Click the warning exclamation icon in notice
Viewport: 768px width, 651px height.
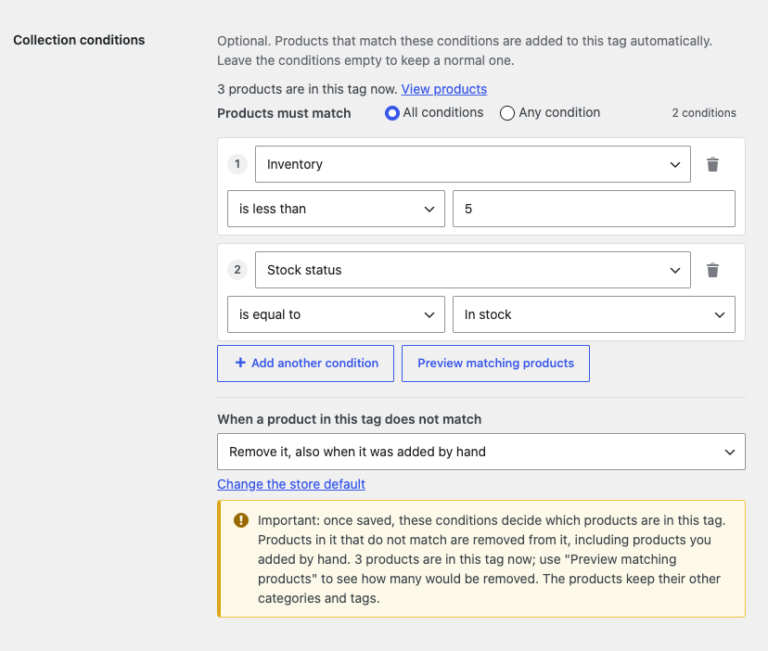tap(241, 520)
